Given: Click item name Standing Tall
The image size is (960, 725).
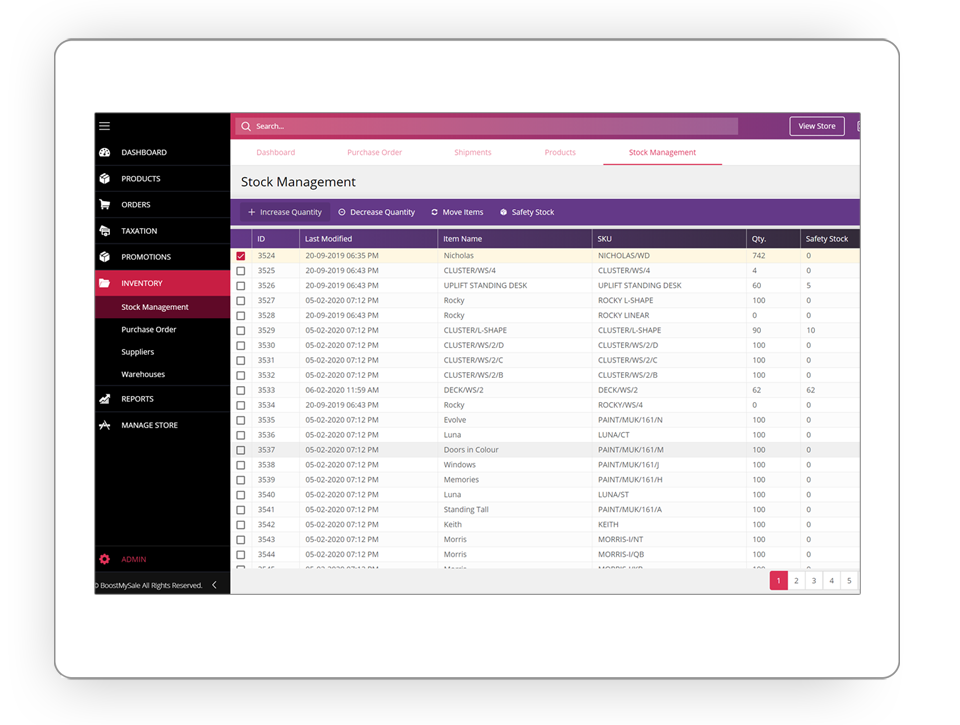Looking at the screenshot, I should pyautogui.click(x=466, y=509).
